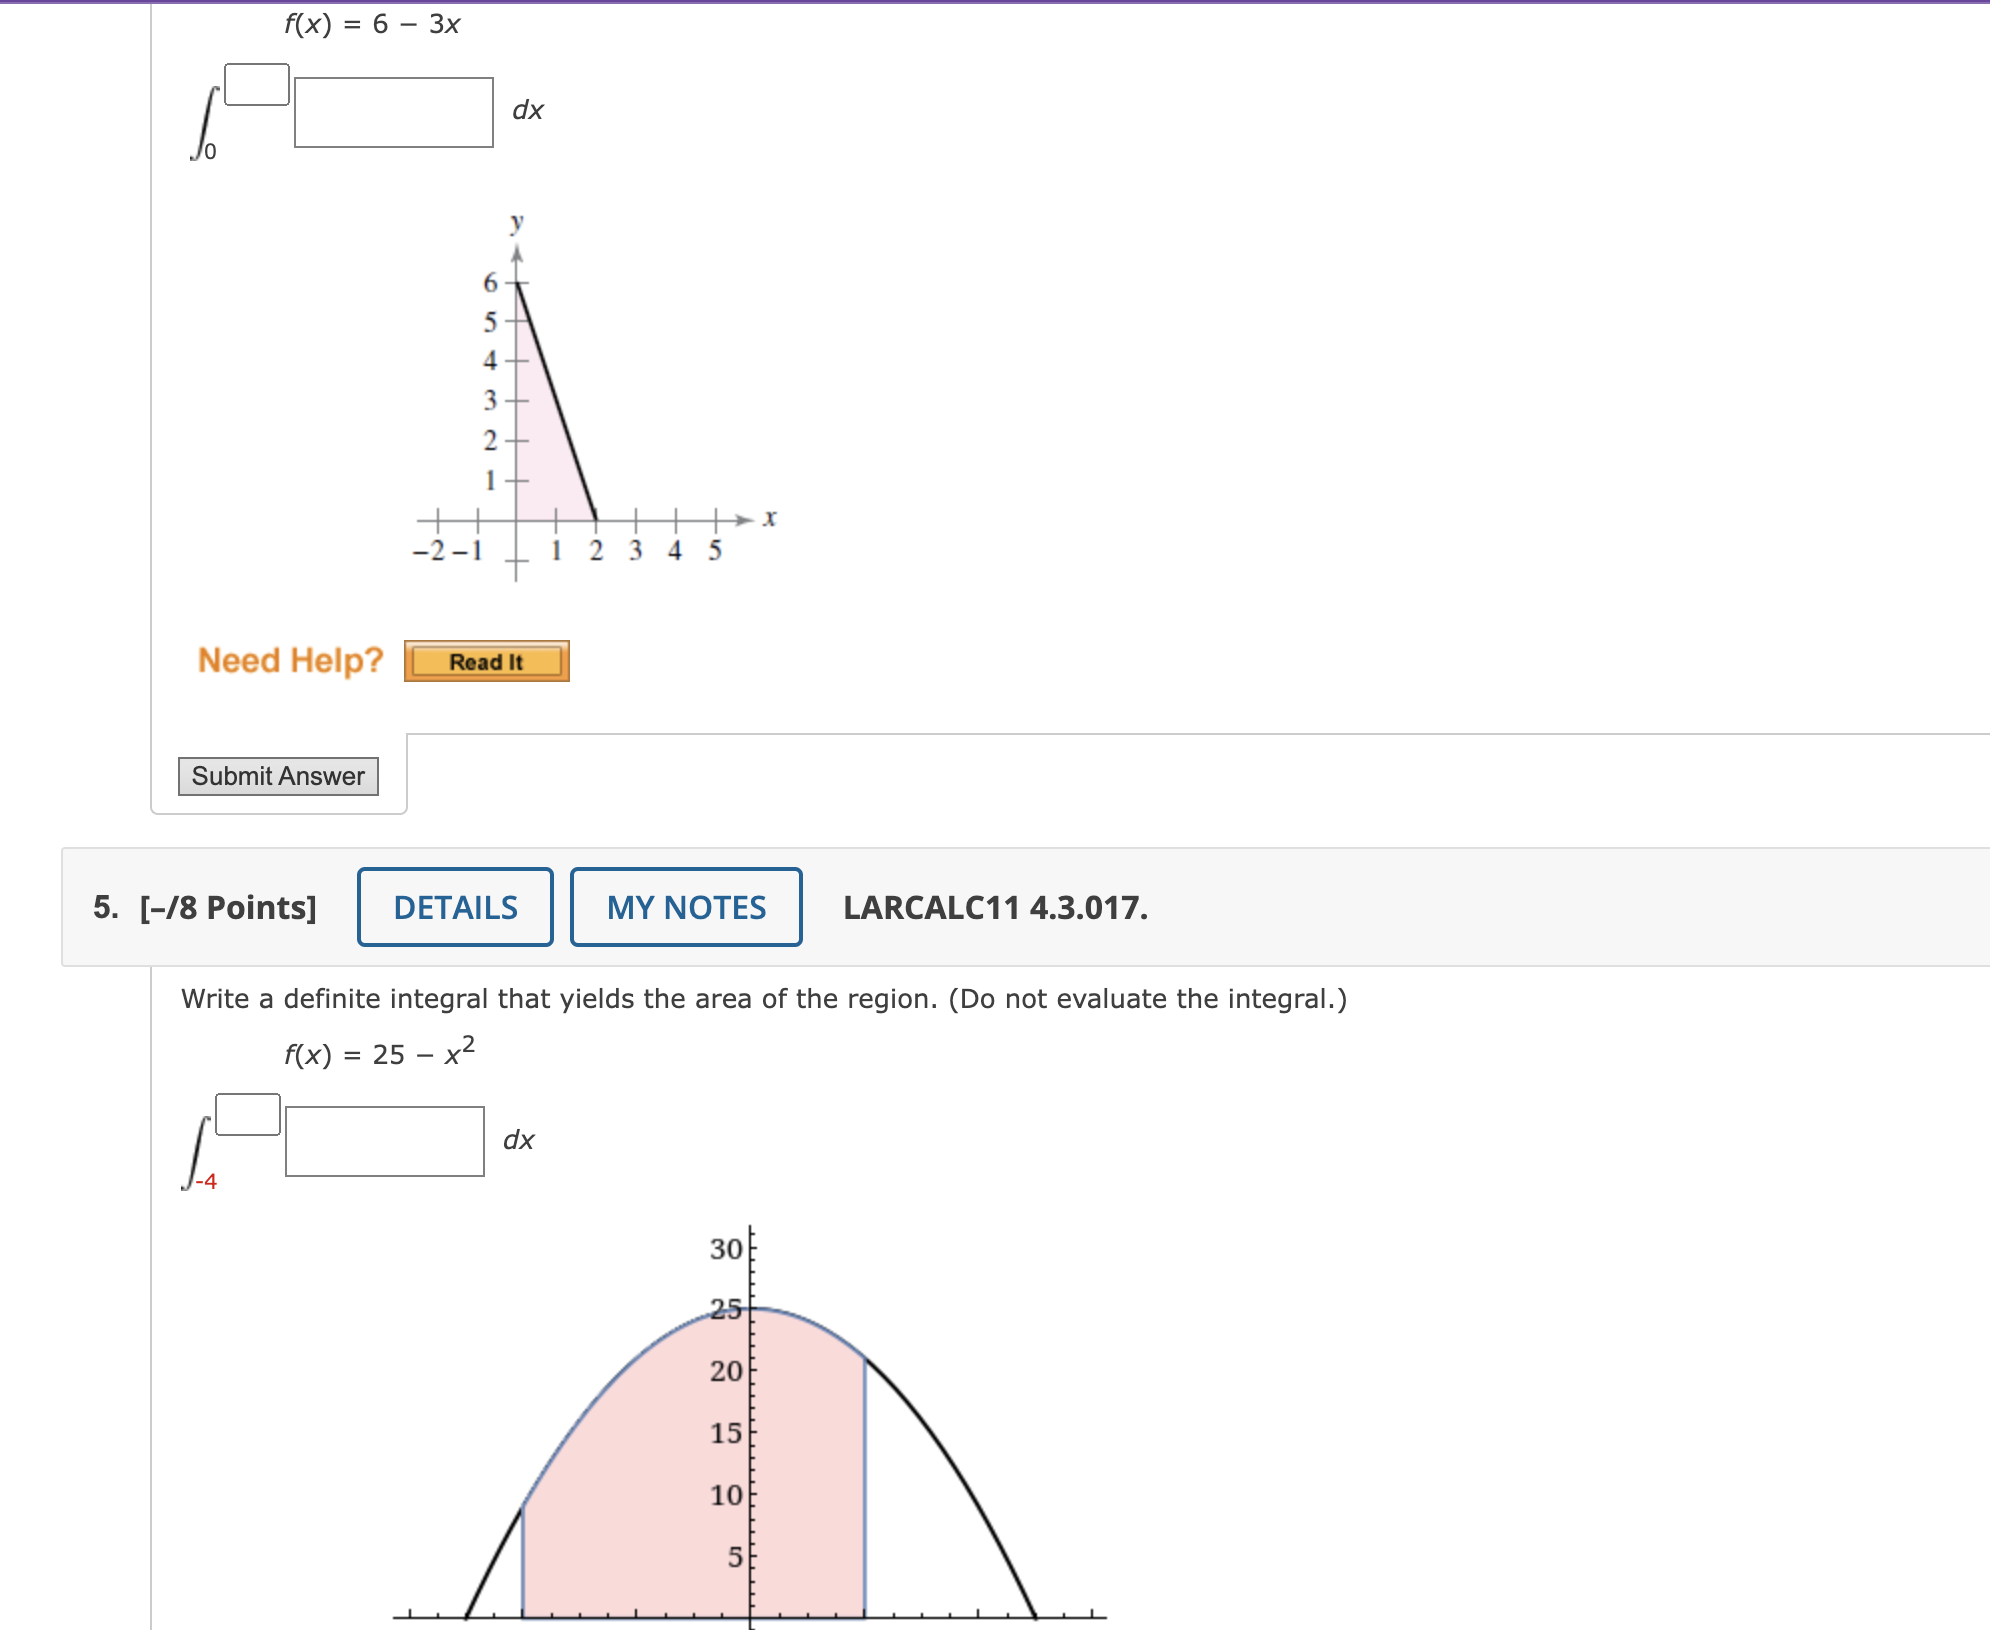Click the LARCALC11 4.3.017 question code
The height and width of the screenshot is (1630, 1990).
click(995, 907)
